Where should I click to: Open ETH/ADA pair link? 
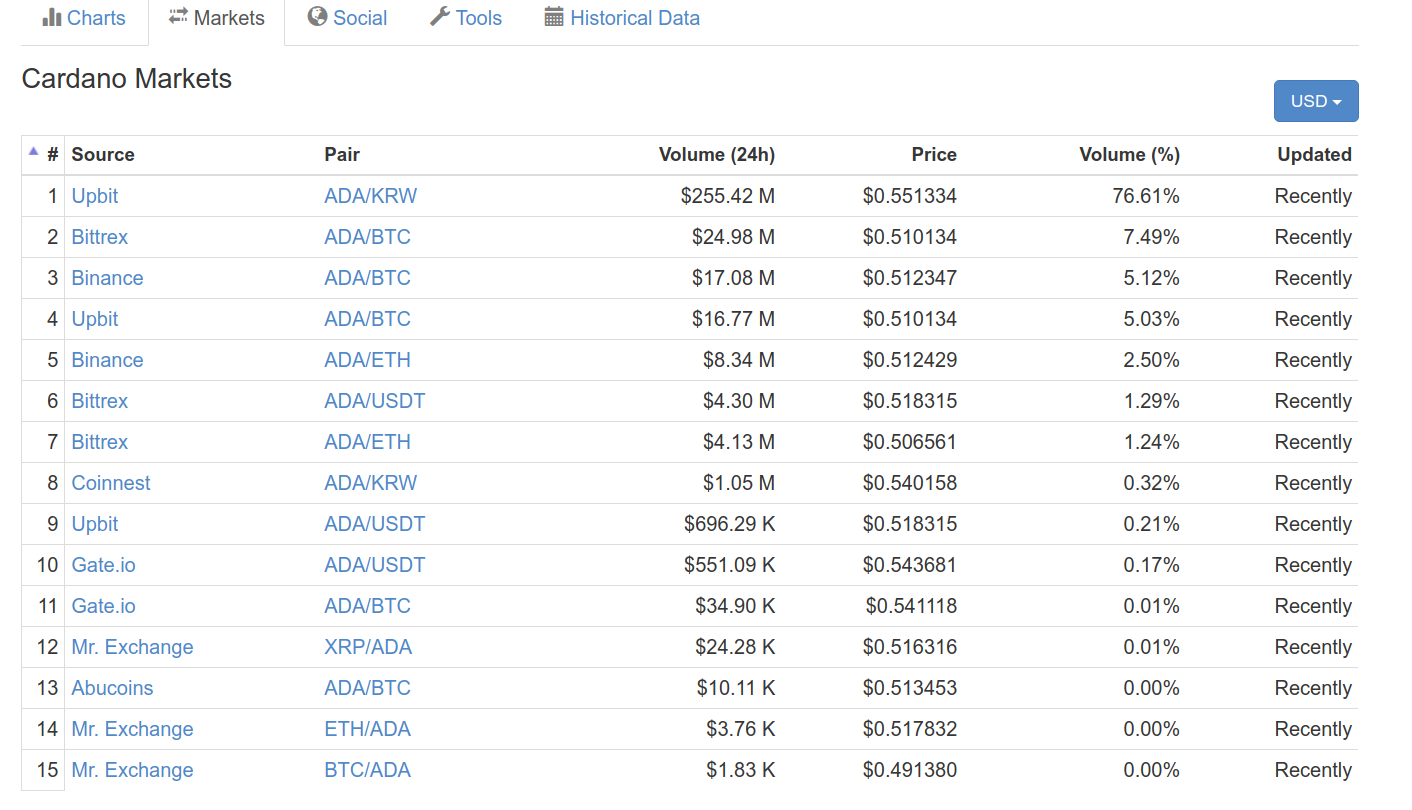(x=367, y=729)
